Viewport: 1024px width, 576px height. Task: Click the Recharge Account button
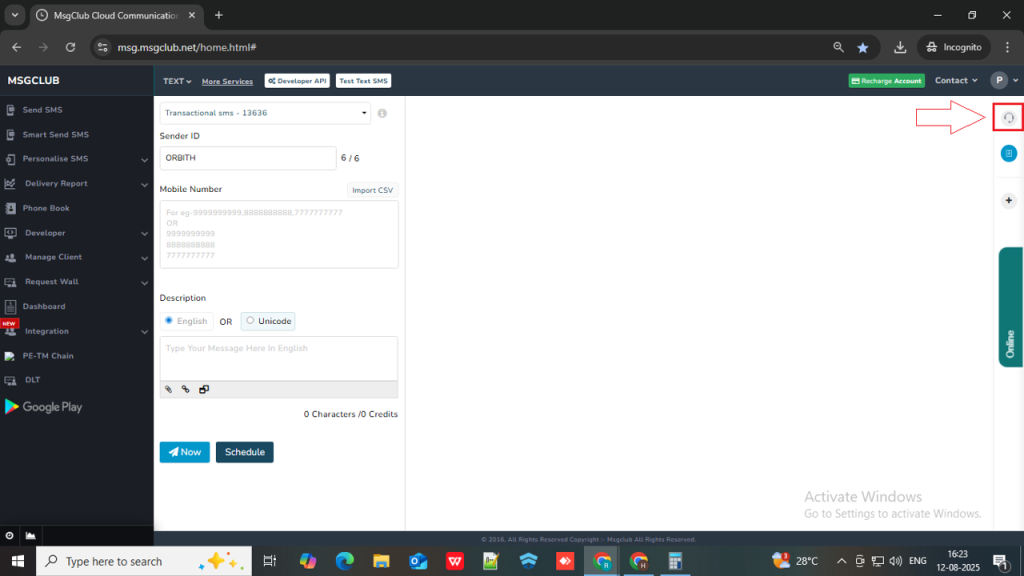click(886, 81)
